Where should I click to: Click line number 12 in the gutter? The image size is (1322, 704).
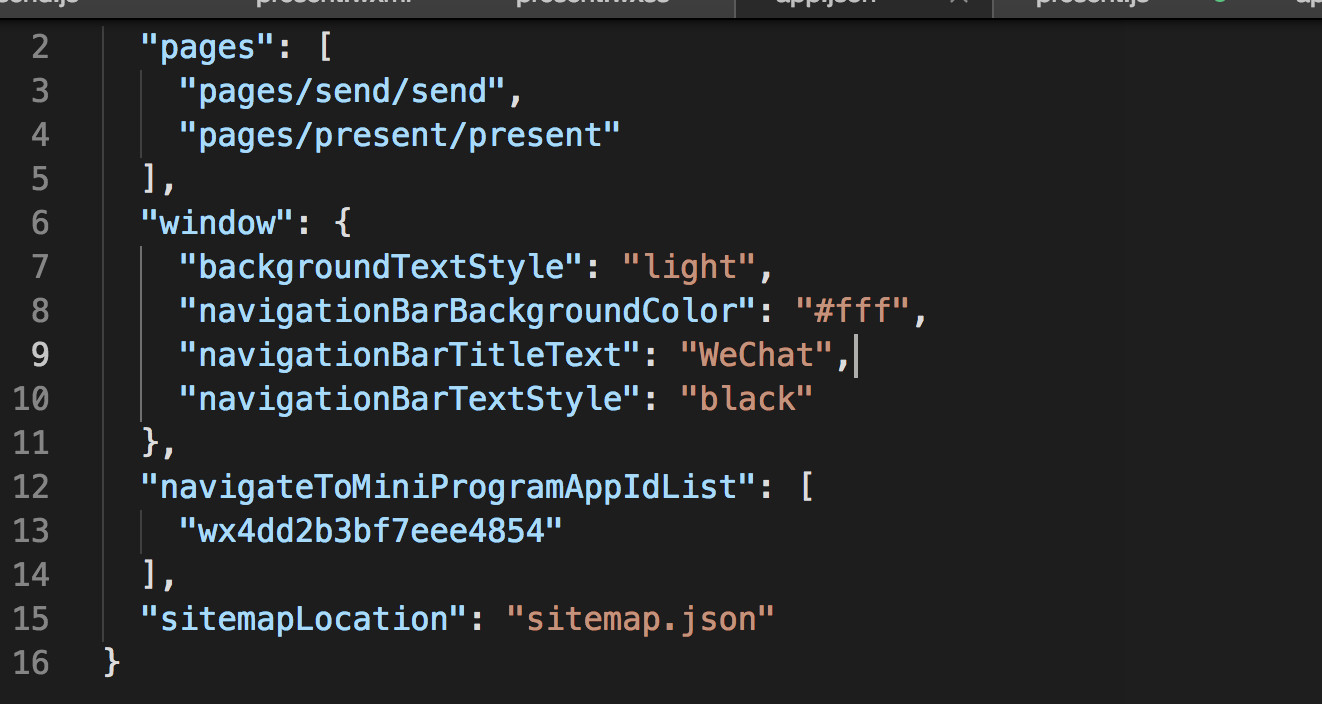(x=31, y=487)
